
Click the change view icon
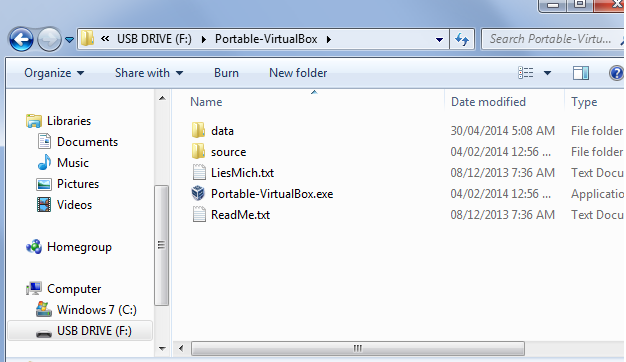pyautogui.click(x=525, y=73)
